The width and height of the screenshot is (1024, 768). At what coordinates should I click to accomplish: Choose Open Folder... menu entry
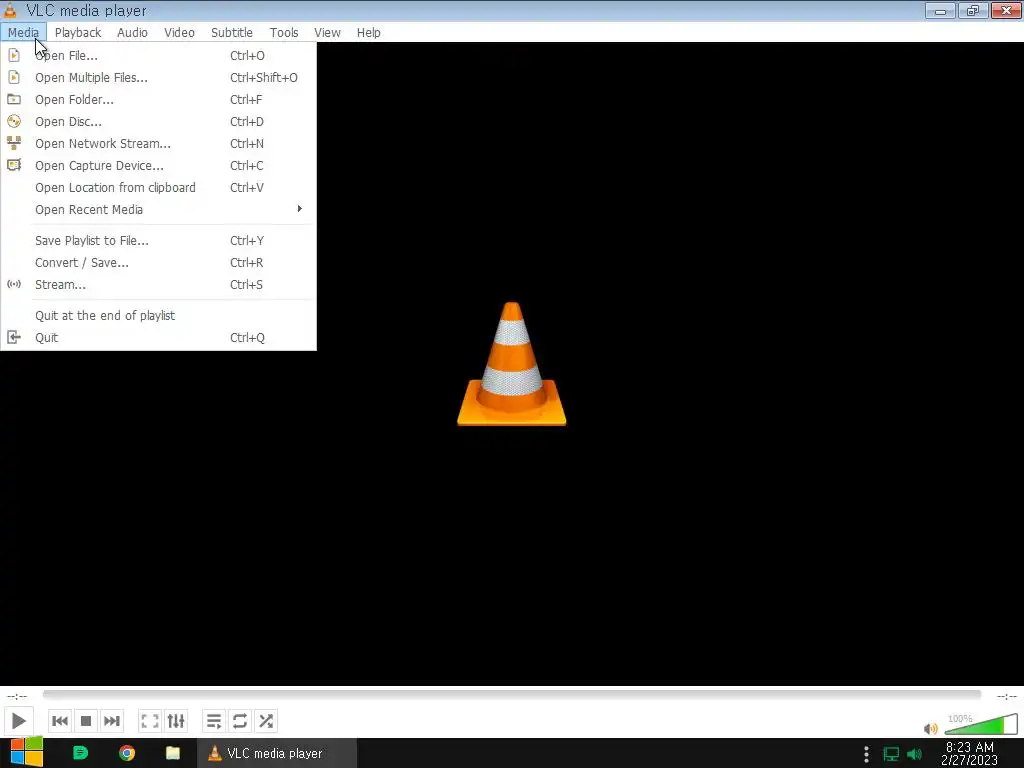tap(159, 100)
